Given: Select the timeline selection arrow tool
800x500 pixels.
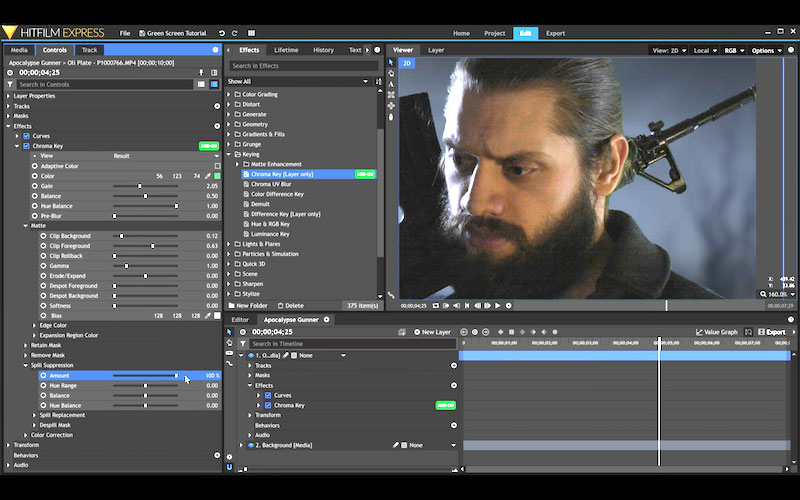Looking at the screenshot, I should (229, 332).
